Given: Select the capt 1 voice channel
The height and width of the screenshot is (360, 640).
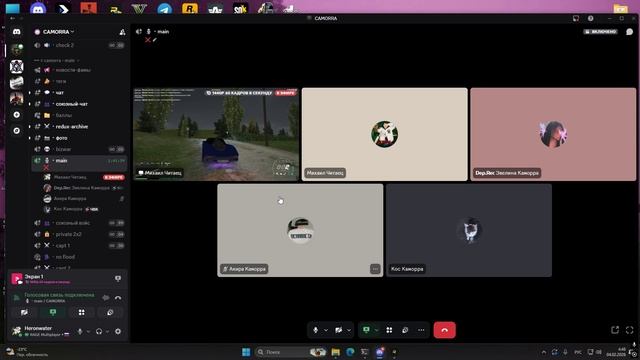Looking at the screenshot, I should click(x=80, y=246).
